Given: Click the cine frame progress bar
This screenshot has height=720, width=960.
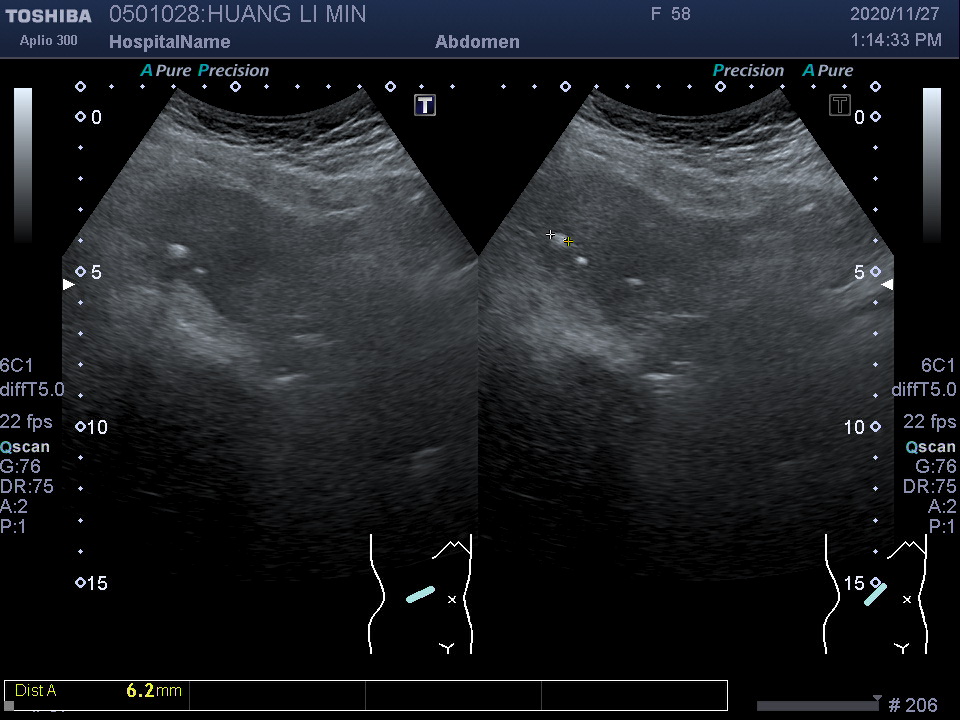Looking at the screenshot, I should pyautogui.click(x=817, y=706).
